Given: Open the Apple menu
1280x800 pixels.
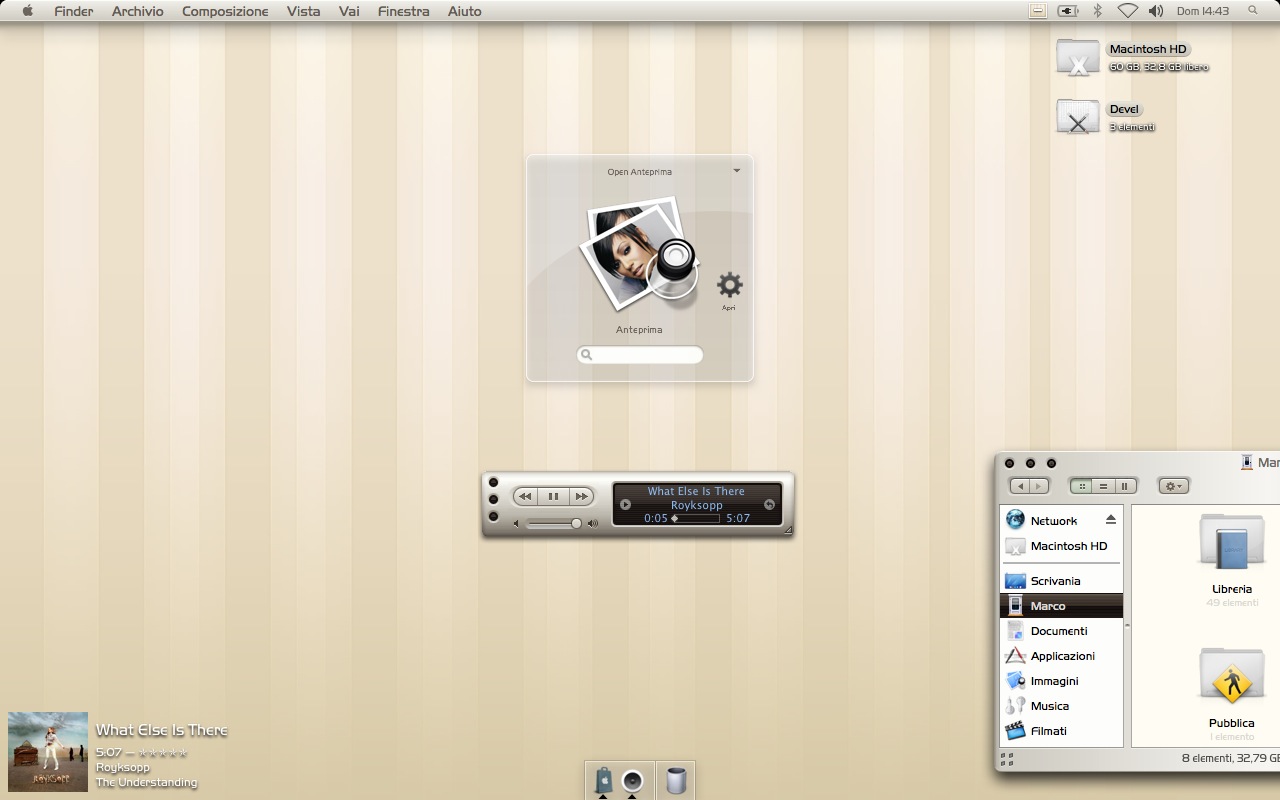Looking at the screenshot, I should [27, 11].
